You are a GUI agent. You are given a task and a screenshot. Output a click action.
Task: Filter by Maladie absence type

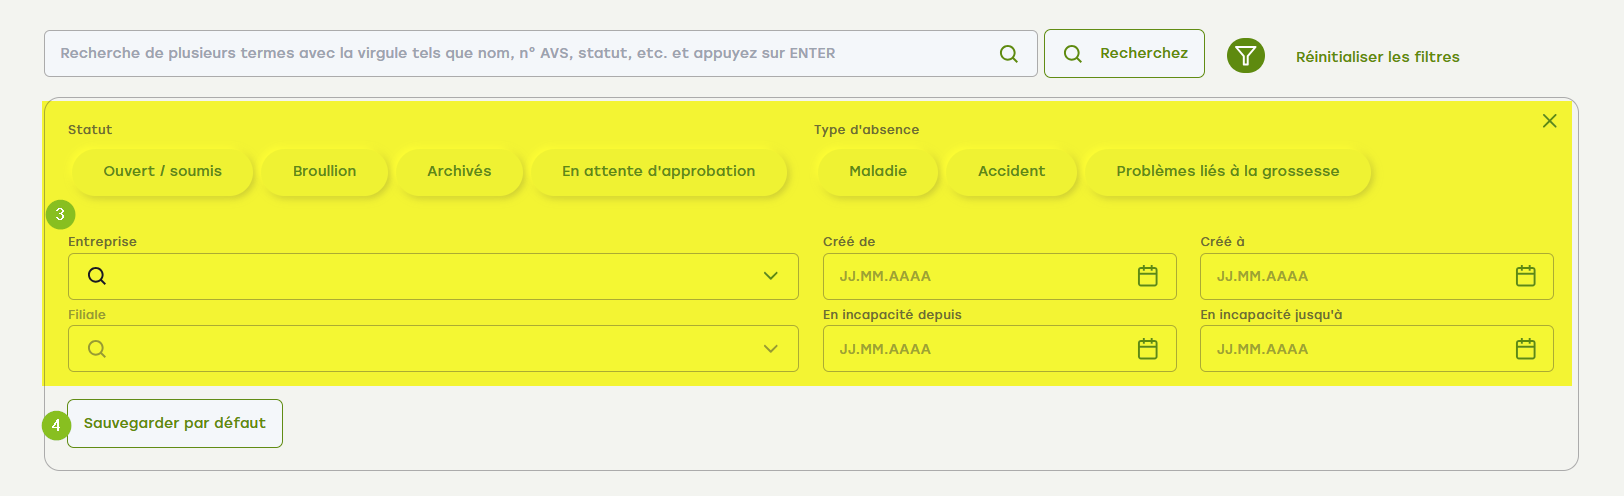[x=877, y=171]
